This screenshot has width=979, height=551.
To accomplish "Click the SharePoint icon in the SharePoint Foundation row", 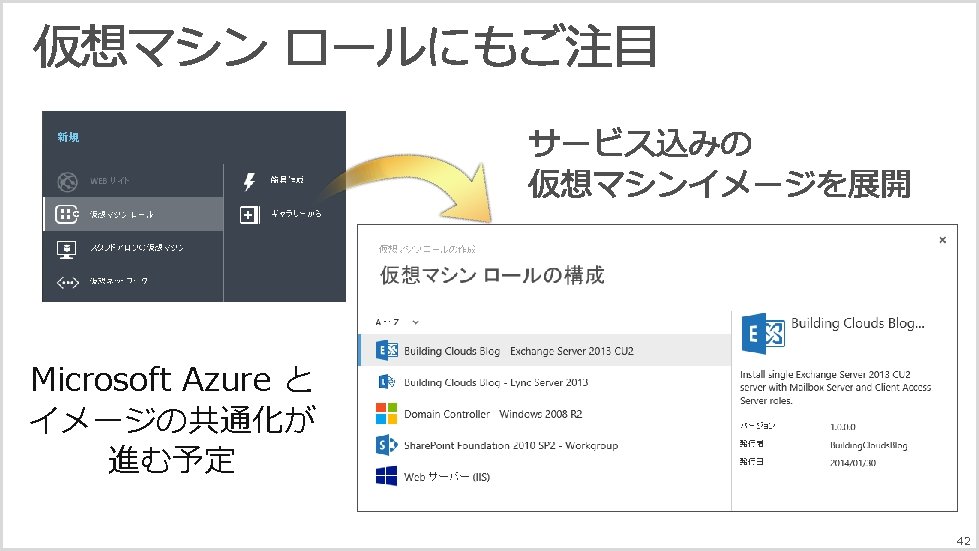I will [x=386, y=444].
